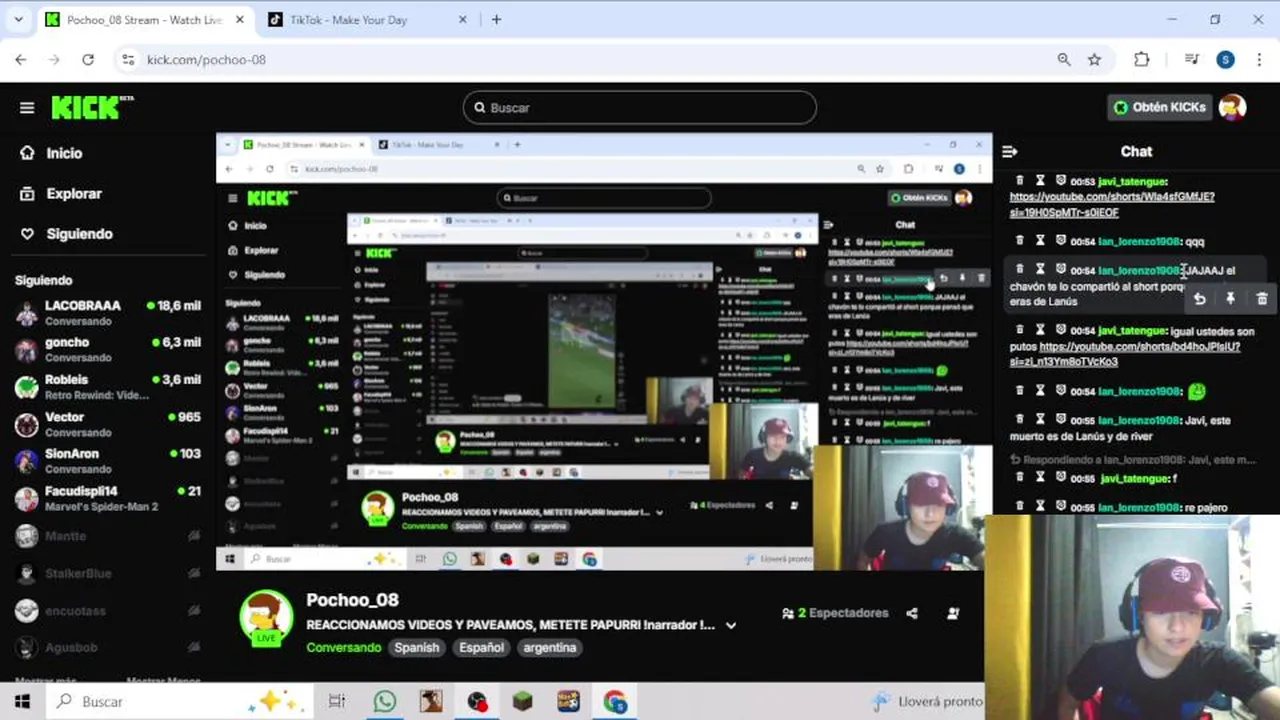Image resolution: width=1280 pixels, height=720 pixels.
Task: Reload the page with the refresh icon
Action: coord(88,60)
